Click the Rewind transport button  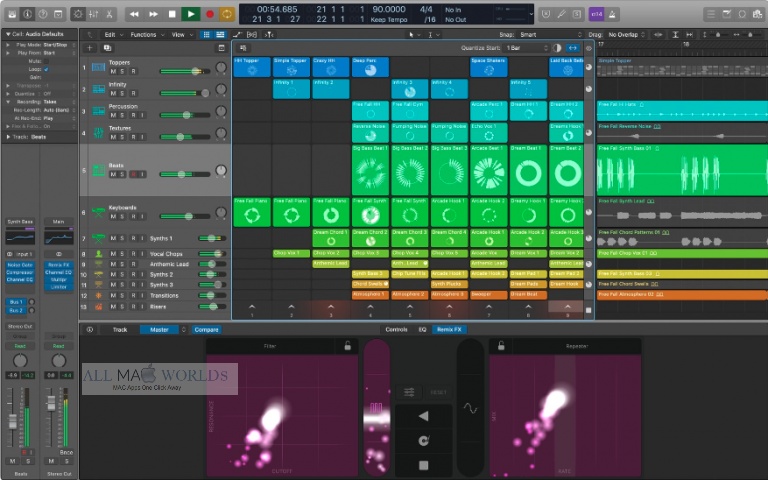tap(134, 14)
